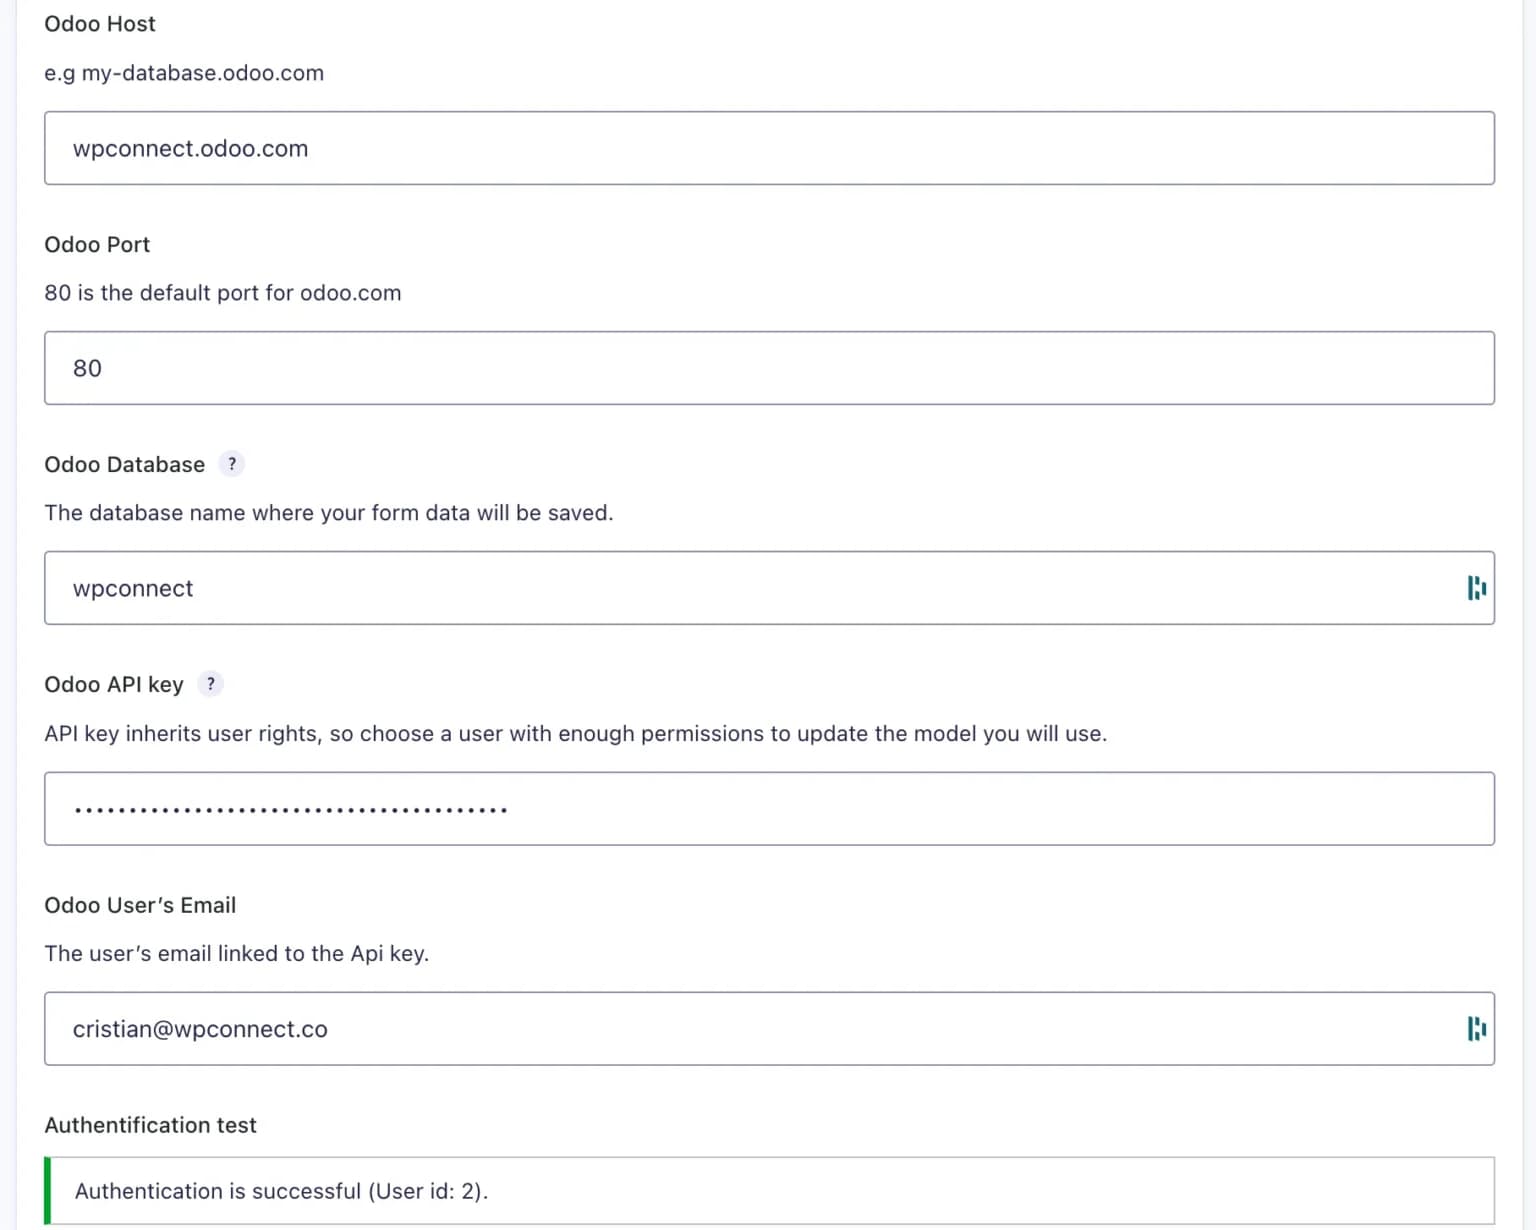Viewport: 1536px width, 1230px height.
Task: Click the "Odoo Database" label text
Action: tap(124, 464)
